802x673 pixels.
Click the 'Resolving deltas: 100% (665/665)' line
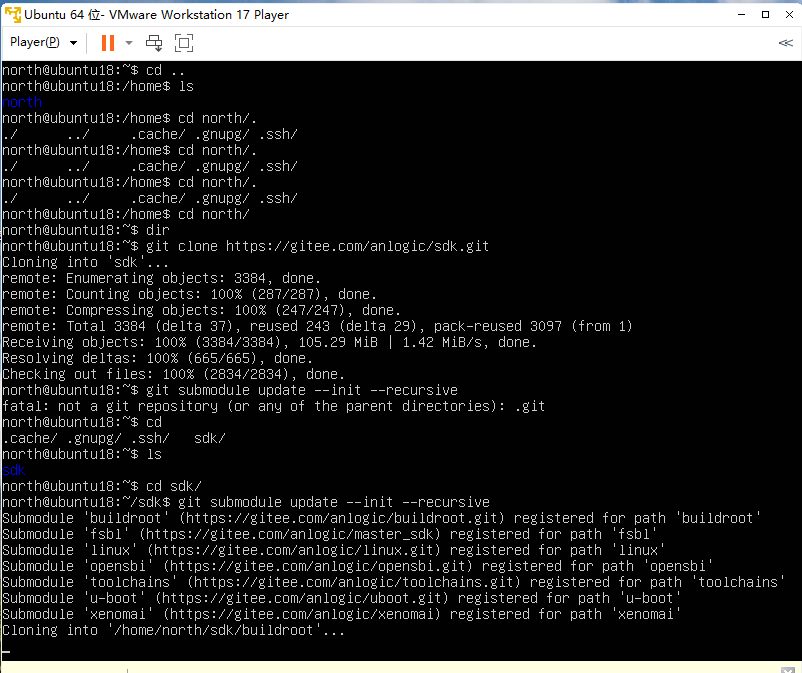coord(158,358)
